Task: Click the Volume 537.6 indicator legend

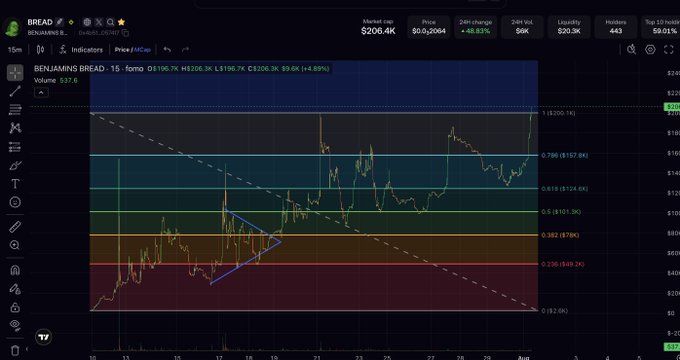Action: [x=56, y=80]
